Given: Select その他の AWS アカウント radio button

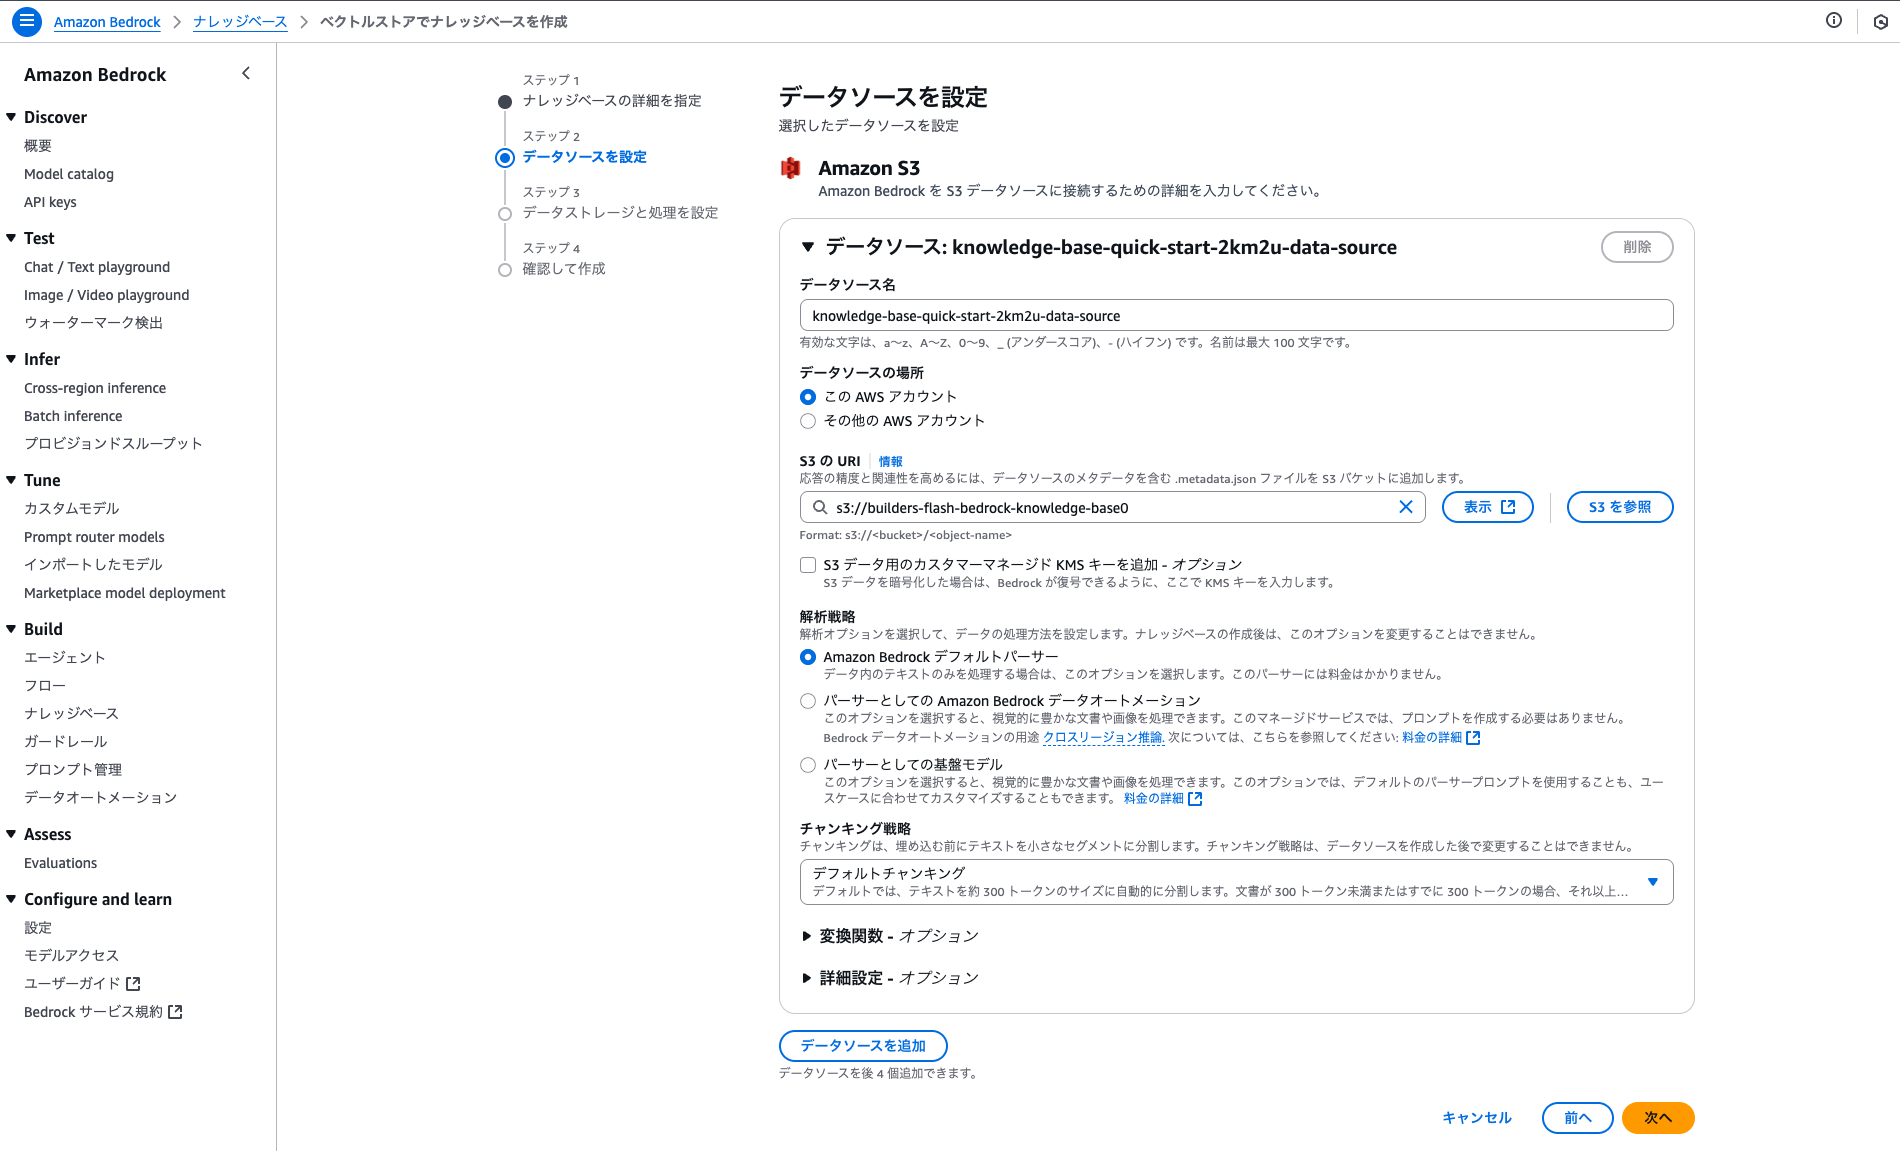Looking at the screenshot, I should pyautogui.click(x=808, y=421).
